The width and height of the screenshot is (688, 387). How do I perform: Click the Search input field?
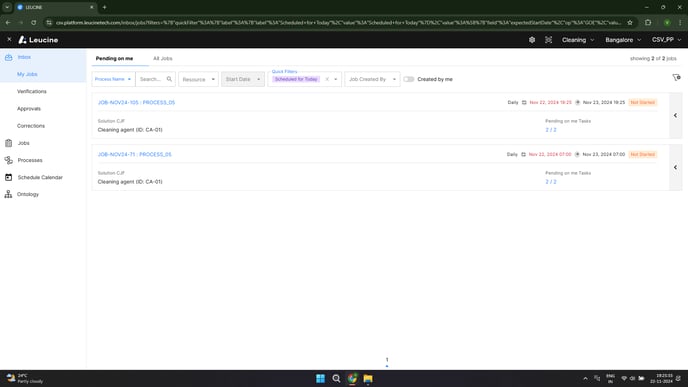(151, 79)
